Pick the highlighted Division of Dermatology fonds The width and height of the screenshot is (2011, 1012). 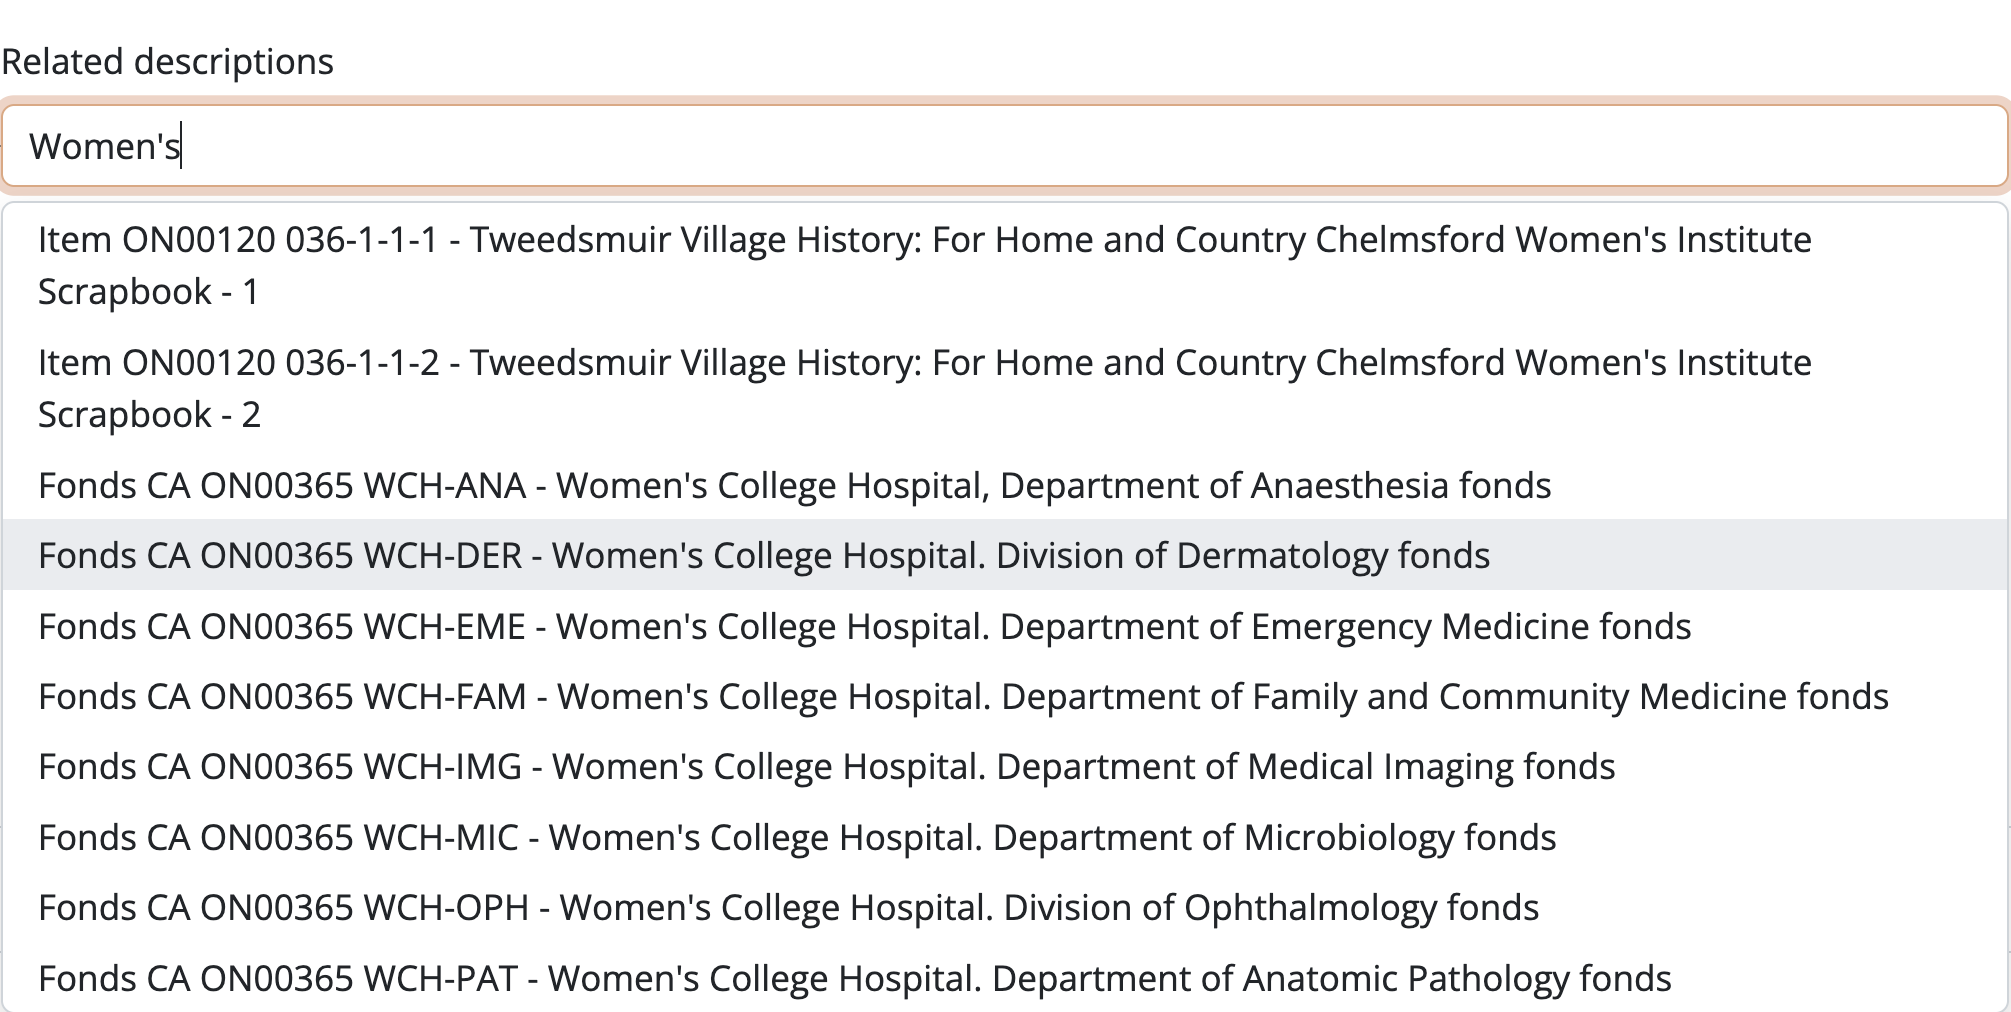764,555
